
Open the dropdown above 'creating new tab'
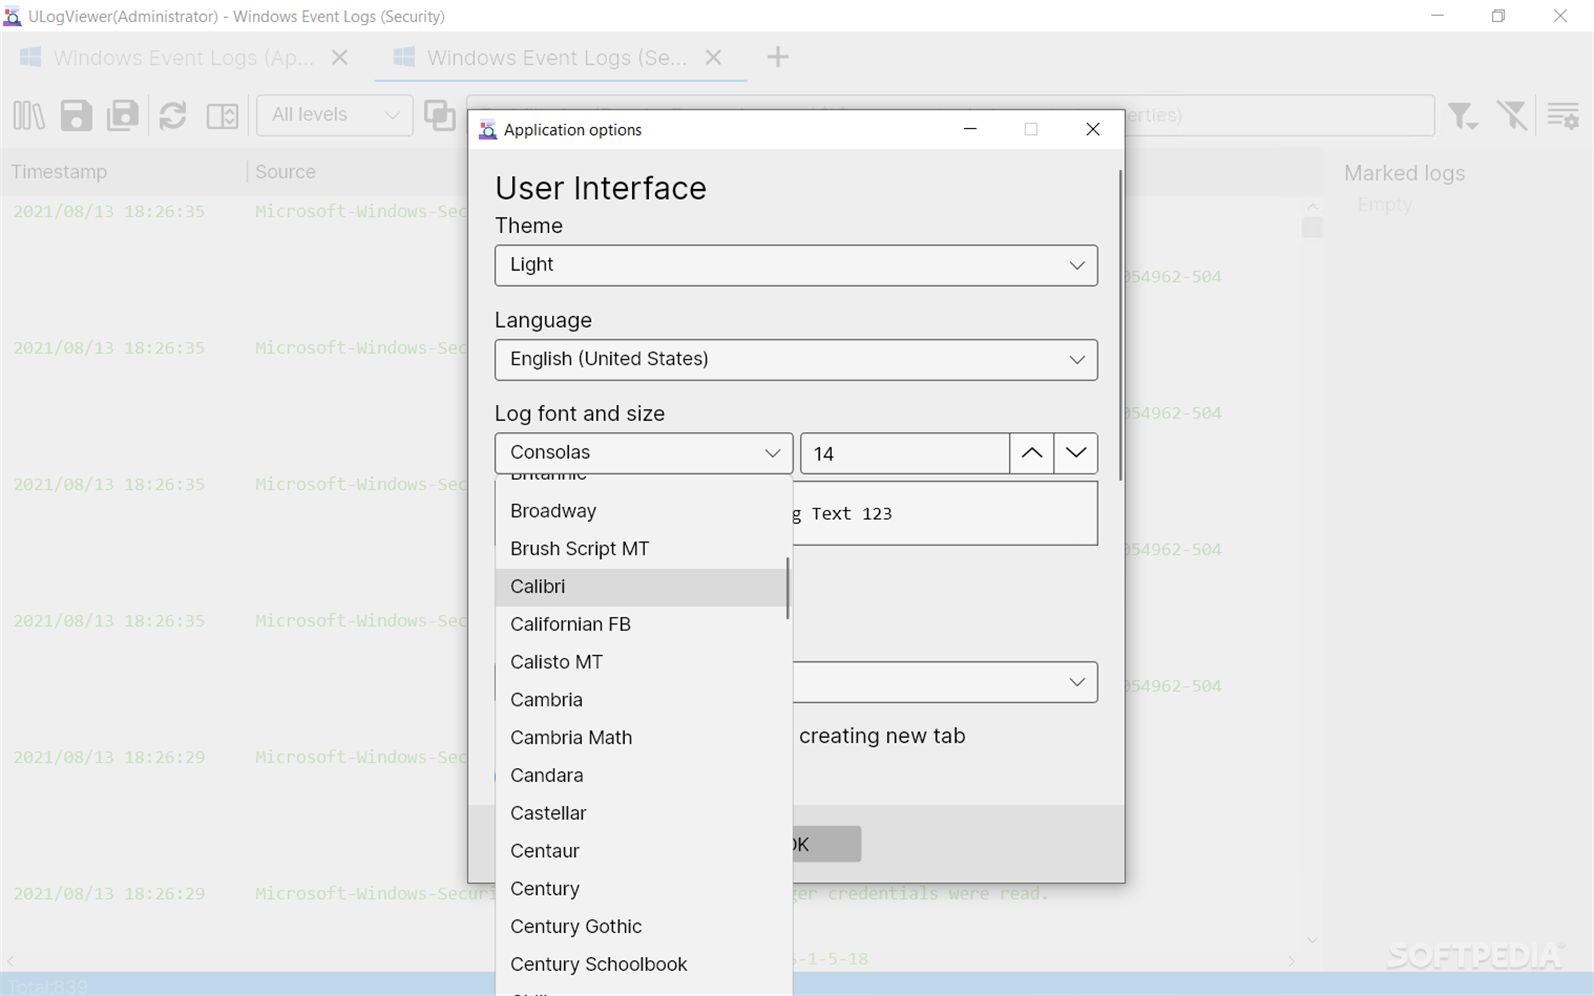tap(945, 682)
